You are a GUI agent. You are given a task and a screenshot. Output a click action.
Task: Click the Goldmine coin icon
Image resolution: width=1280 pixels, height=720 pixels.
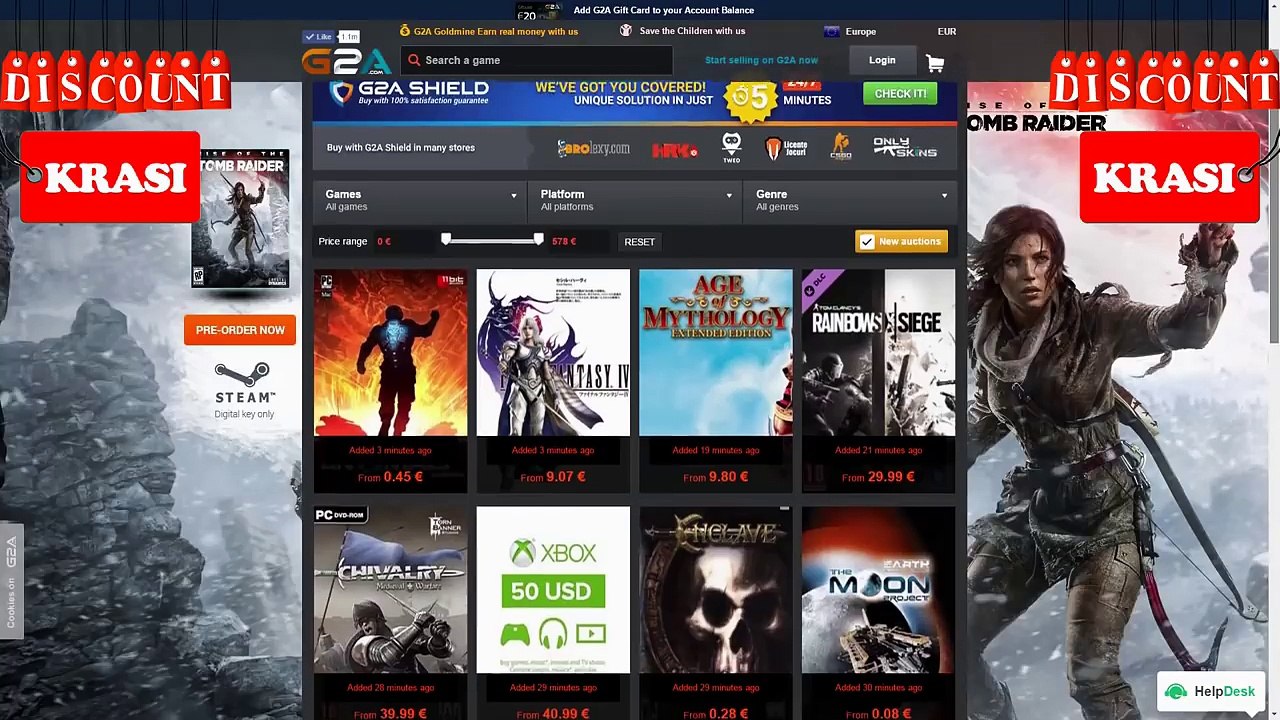click(405, 31)
